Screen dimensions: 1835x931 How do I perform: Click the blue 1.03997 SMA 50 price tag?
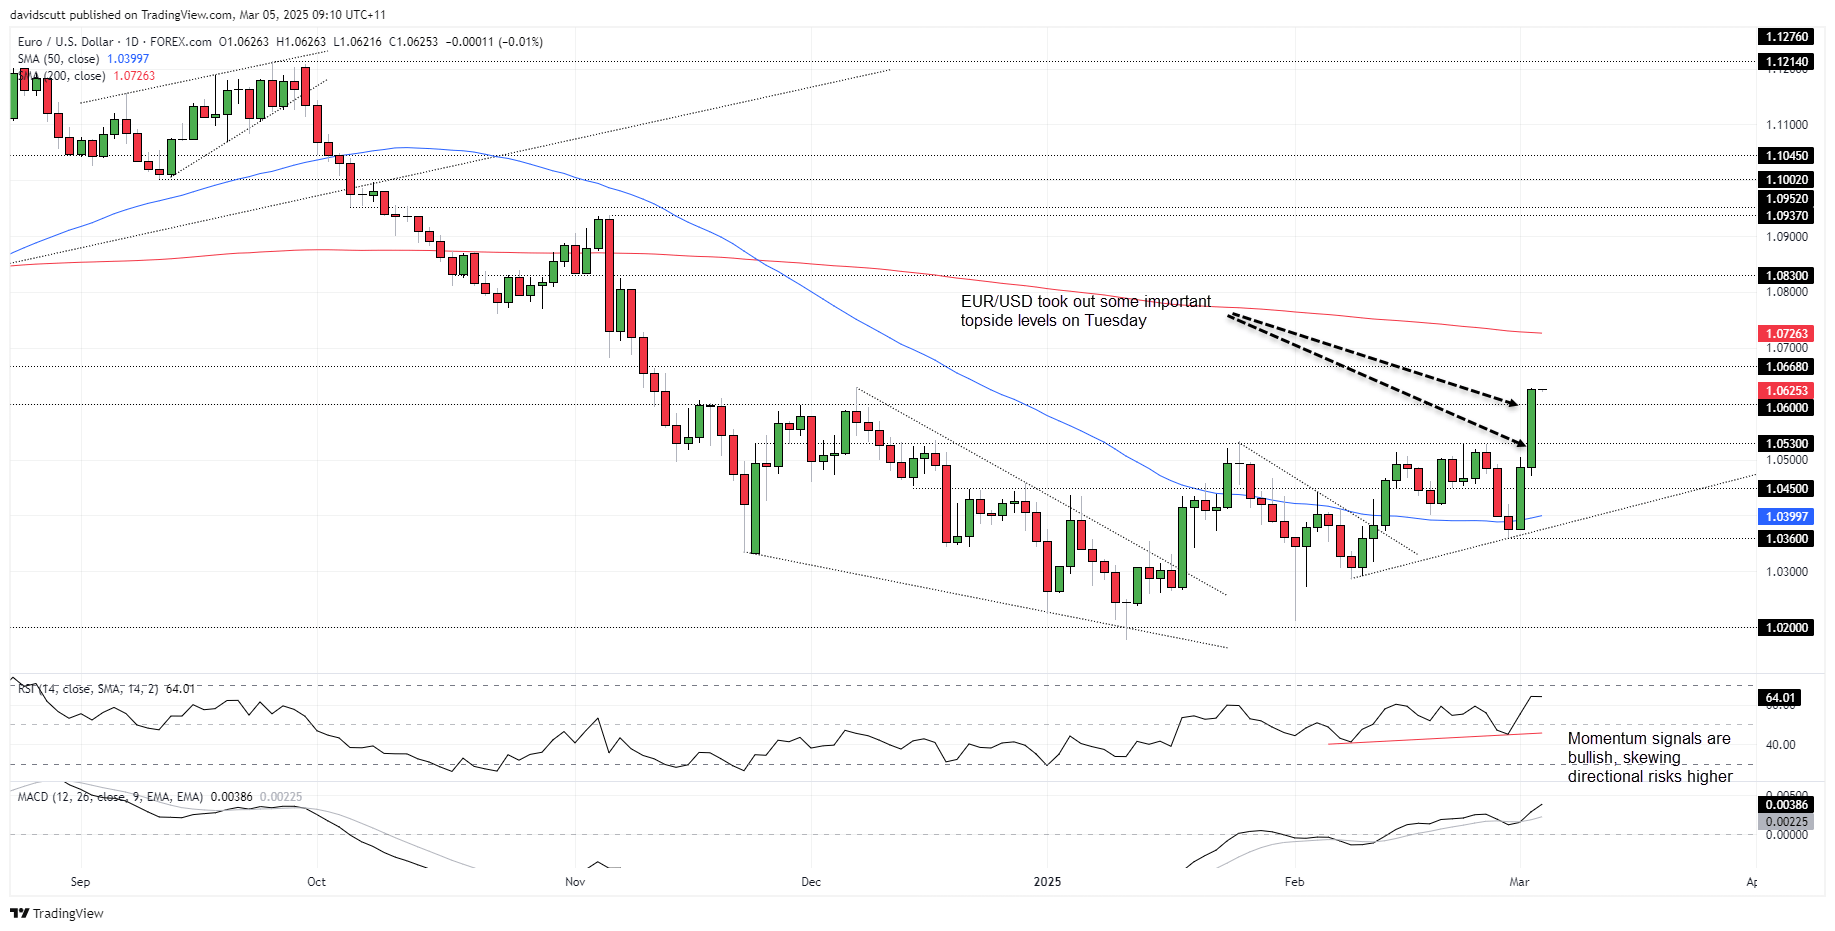click(1786, 517)
